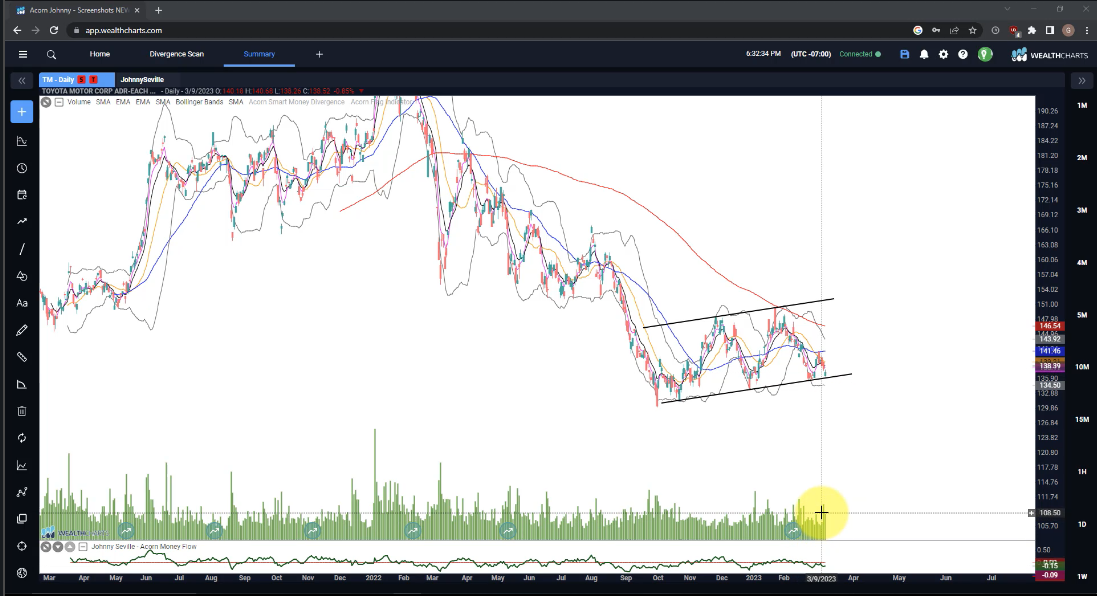The image size is (1097, 596).
Task: Collapse the left sidebar with double chevron
Action: click(22, 80)
